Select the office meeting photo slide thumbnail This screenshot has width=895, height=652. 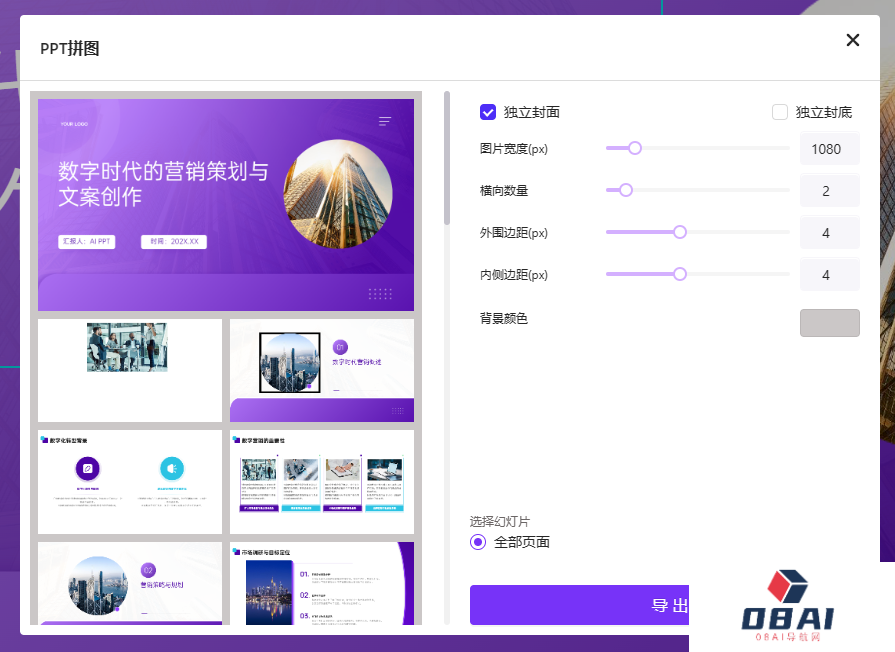click(129, 369)
